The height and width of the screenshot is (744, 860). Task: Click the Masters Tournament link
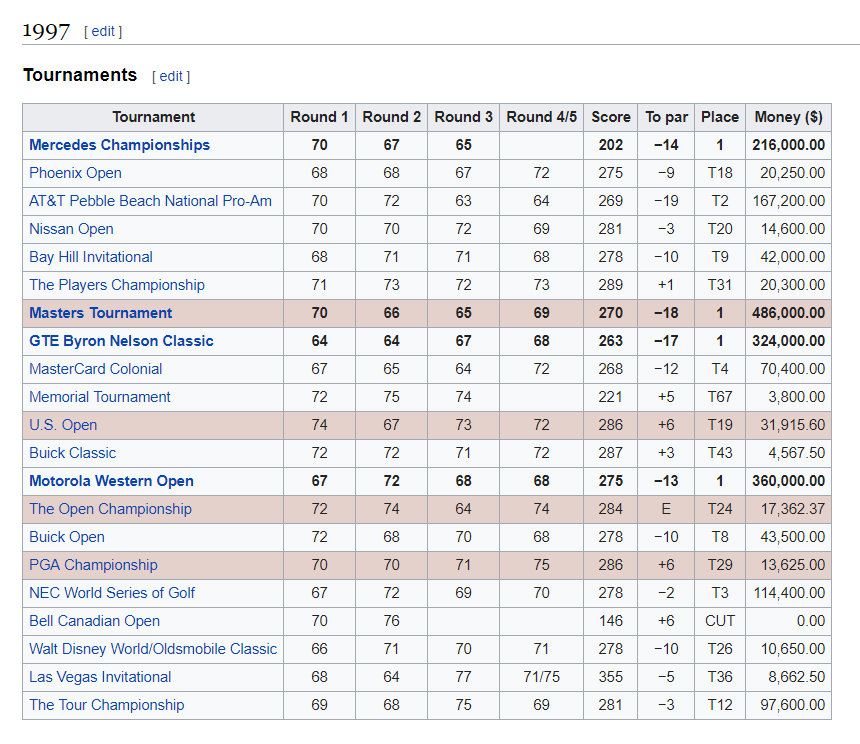(x=100, y=313)
